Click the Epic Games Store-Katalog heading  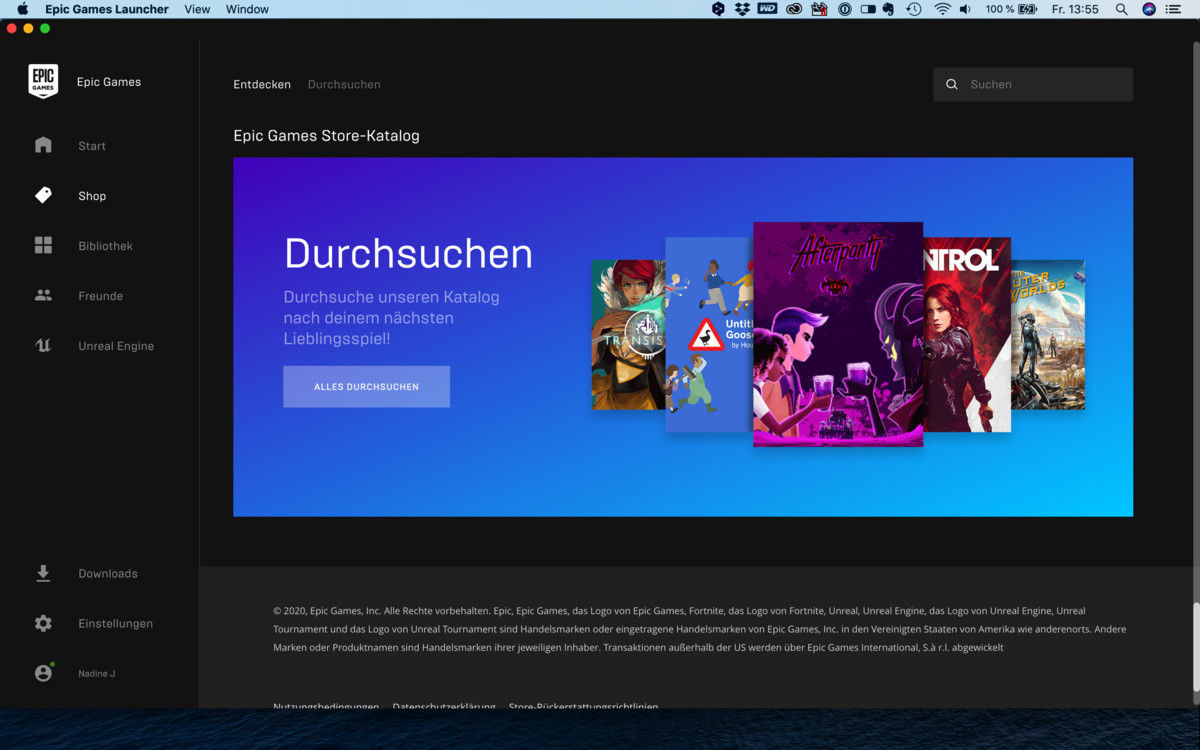[x=326, y=135]
